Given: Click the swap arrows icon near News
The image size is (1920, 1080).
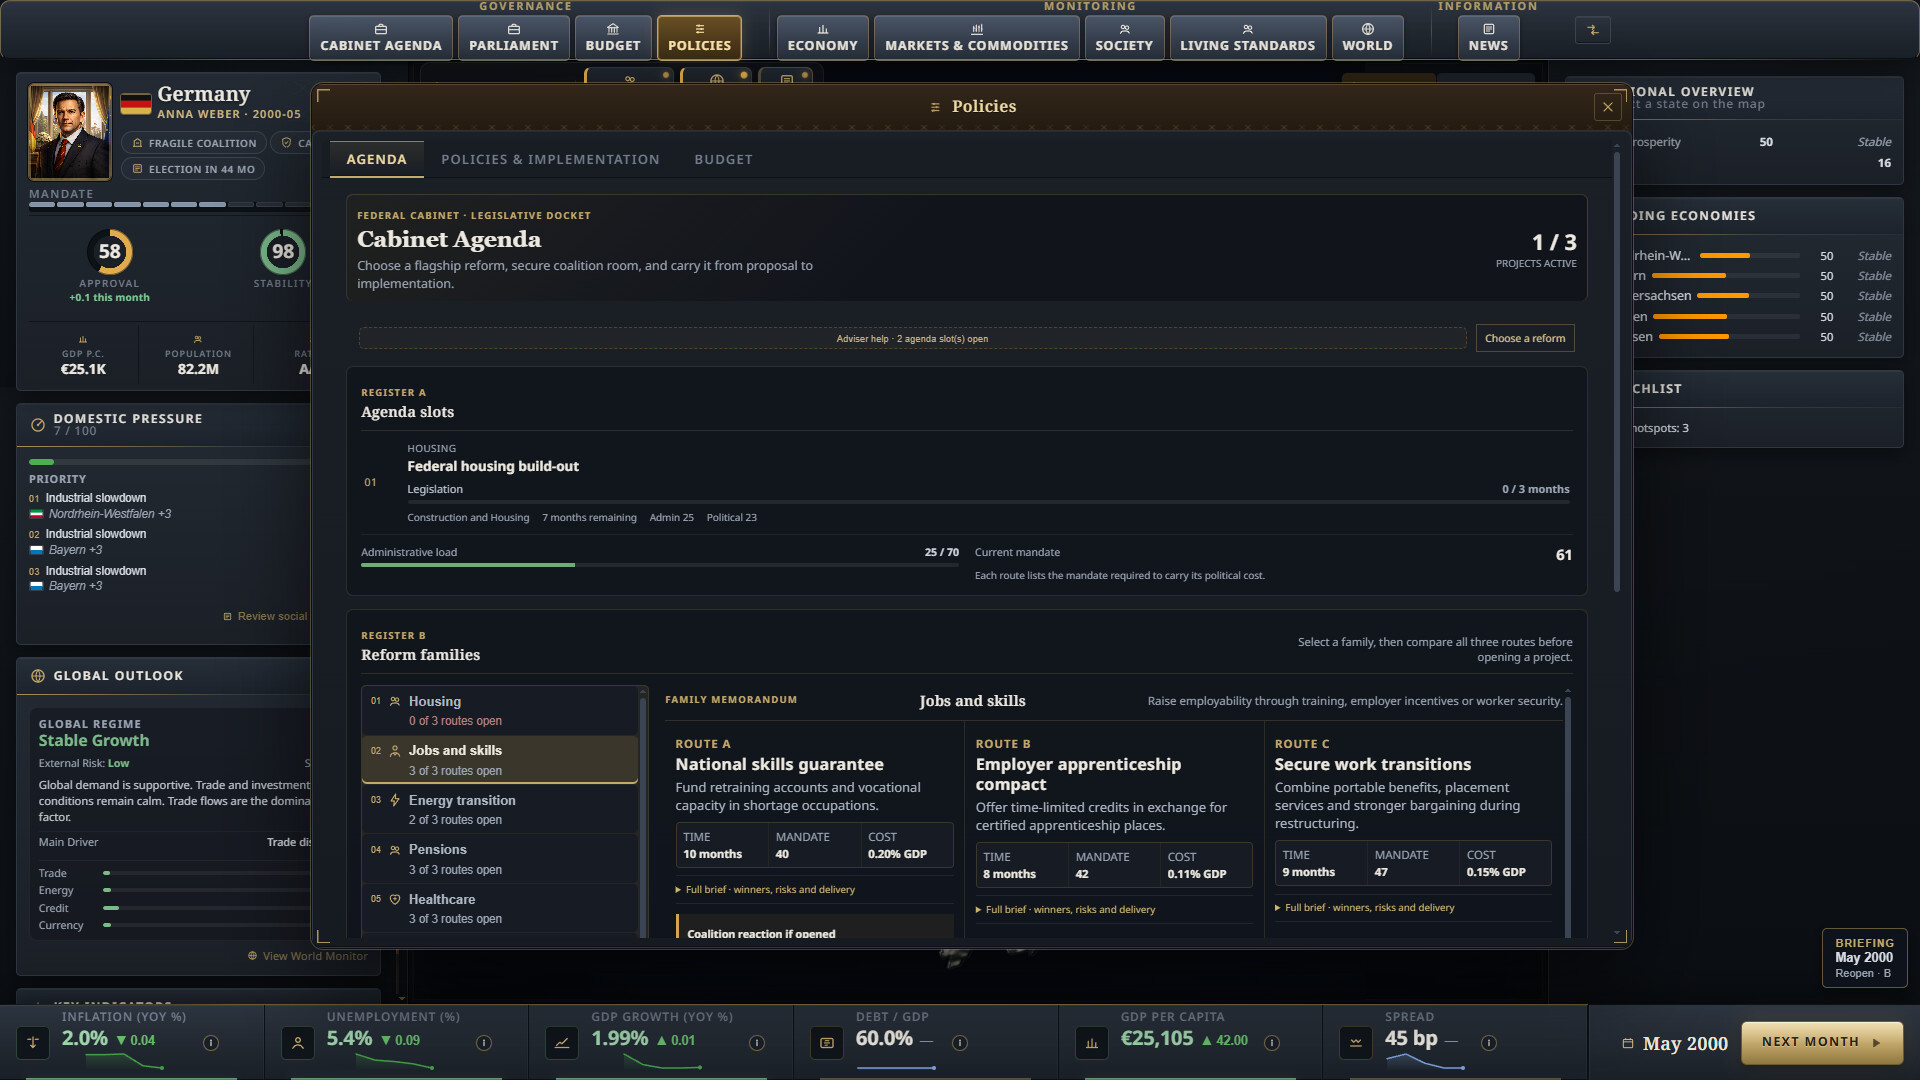Looking at the screenshot, I should click(1593, 30).
